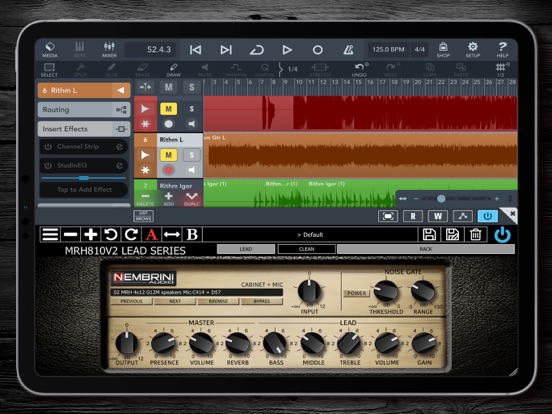The height and width of the screenshot is (414, 552).
Task: Choose the GLUE tool
Action: pyautogui.click(x=111, y=70)
